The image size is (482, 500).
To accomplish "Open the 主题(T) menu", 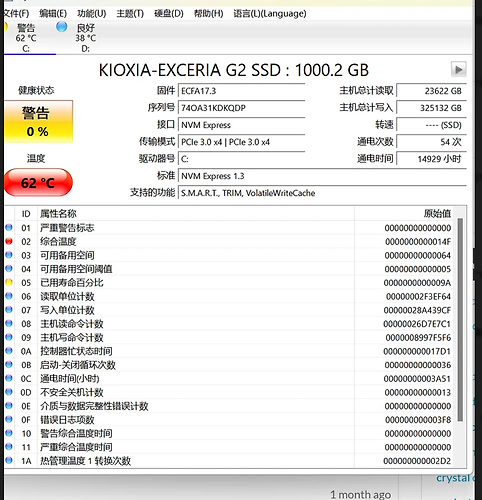I will 130,14.
